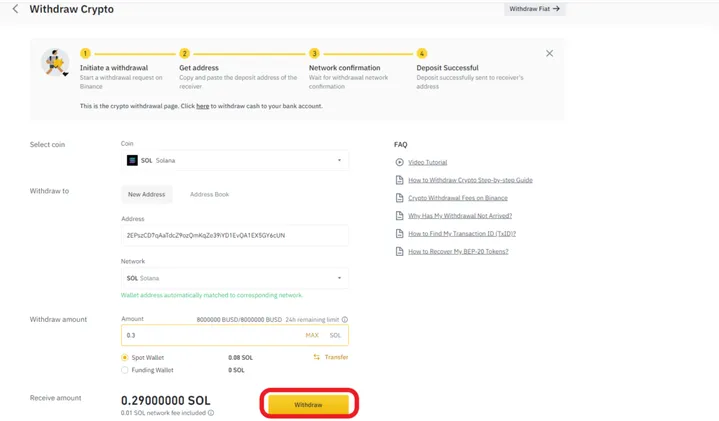Click document icon beside Crypto Withdrawal Fees

click(x=399, y=198)
